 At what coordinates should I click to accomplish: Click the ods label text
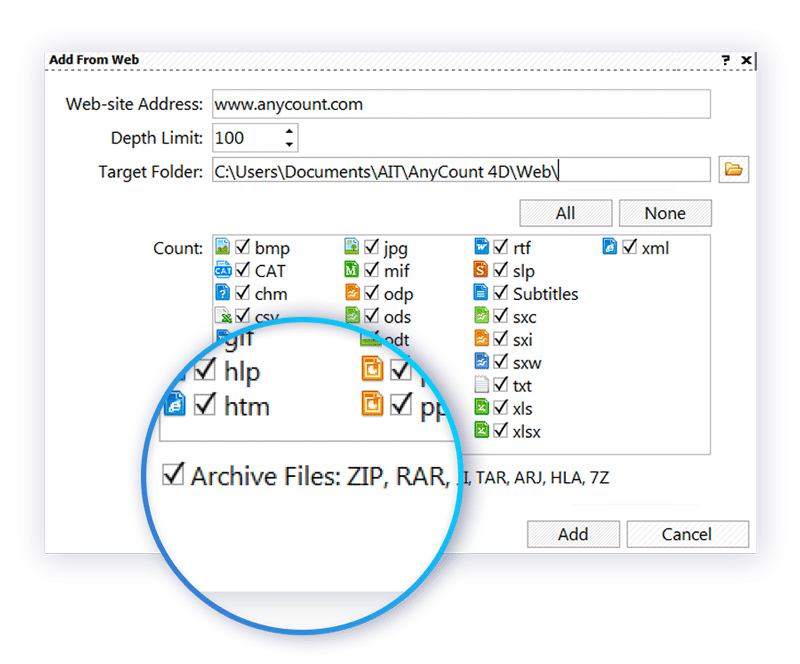tap(397, 317)
